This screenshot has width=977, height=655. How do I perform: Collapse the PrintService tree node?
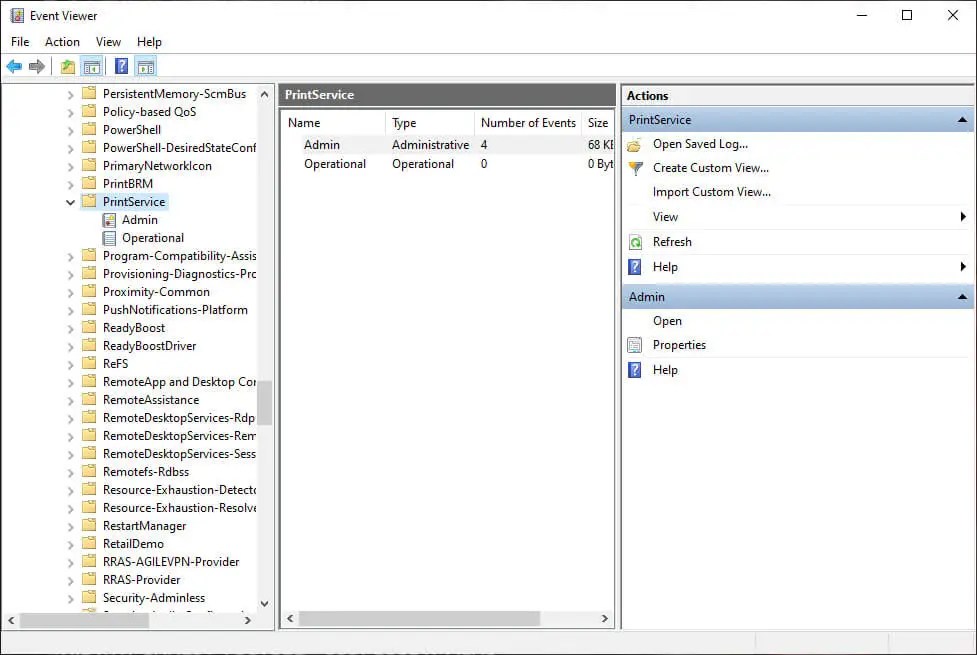70,201
